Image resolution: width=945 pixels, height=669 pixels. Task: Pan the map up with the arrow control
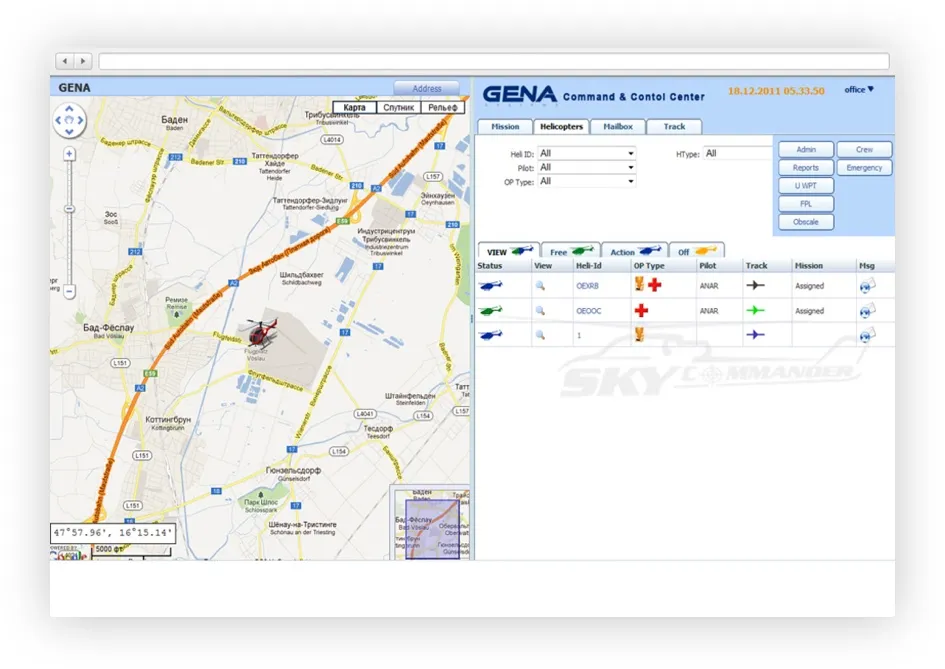point(69,108)
